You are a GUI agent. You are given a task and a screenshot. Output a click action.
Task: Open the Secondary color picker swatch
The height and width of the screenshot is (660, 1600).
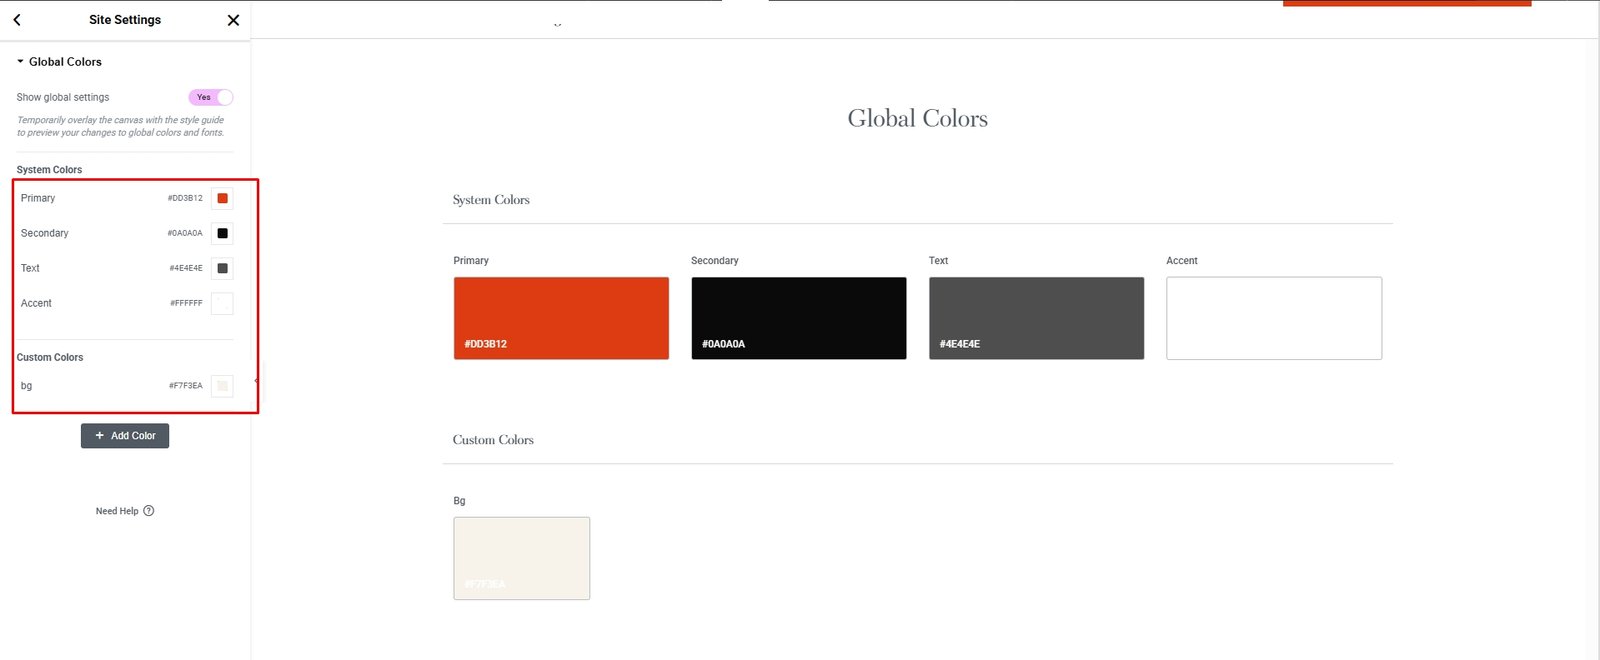click(222, 233)
